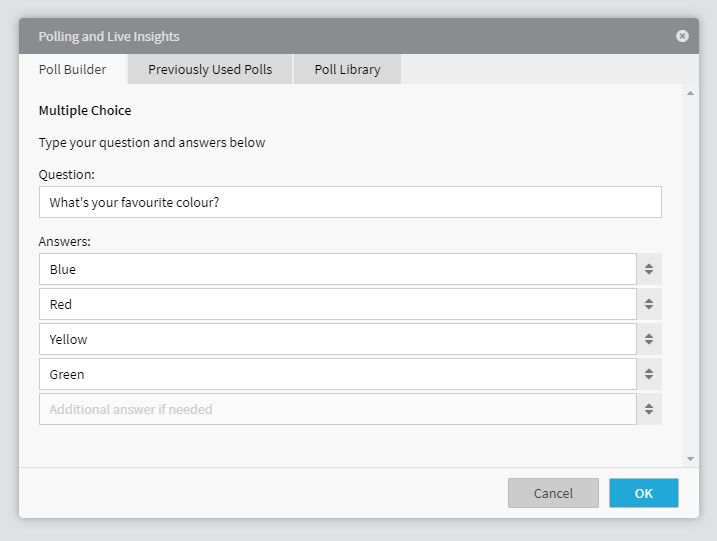This screenshot has height=541, width=717.
Task: Select the Red answer field
Action: (338, 304)
